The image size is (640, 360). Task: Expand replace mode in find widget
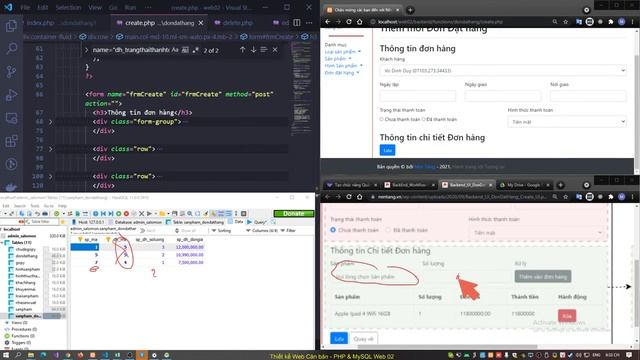click(x=87, y=50)
